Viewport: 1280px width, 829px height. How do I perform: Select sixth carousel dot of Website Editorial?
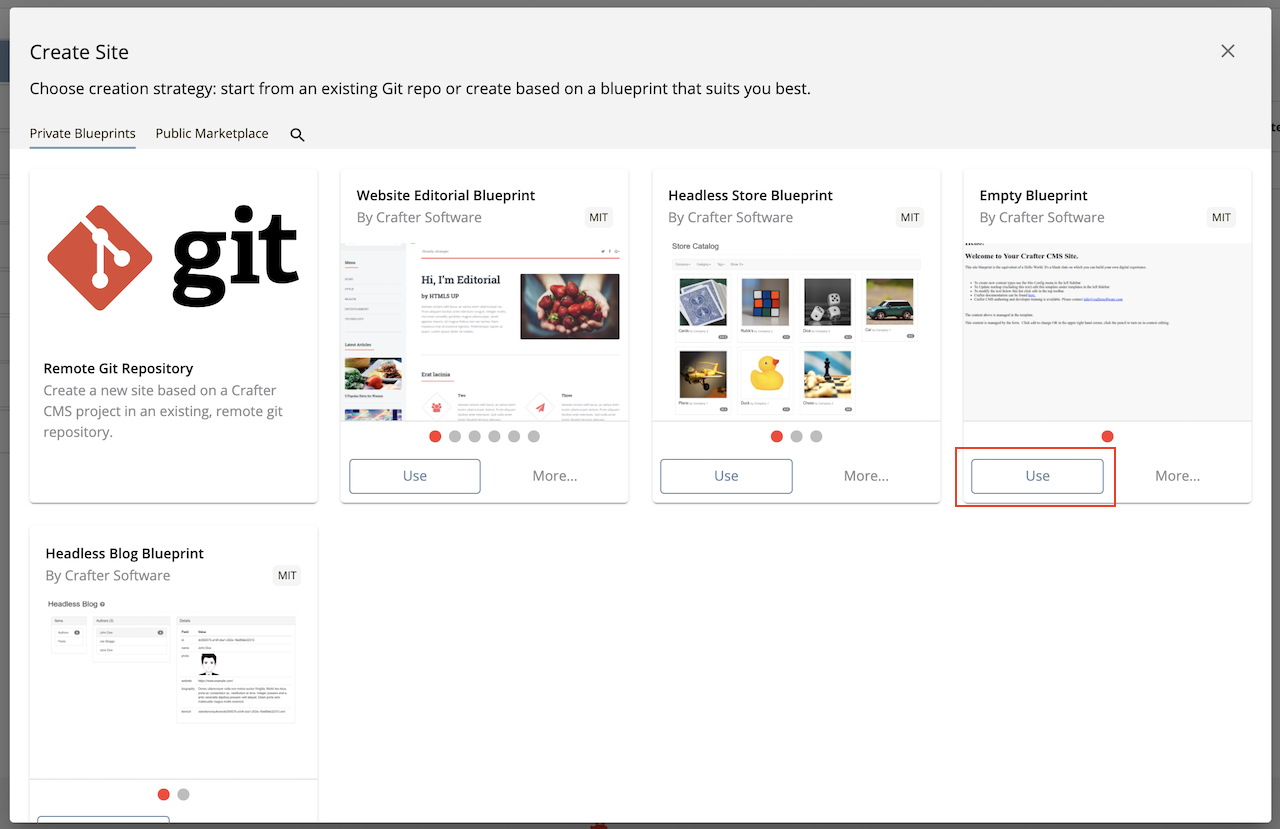click(534, 436)
